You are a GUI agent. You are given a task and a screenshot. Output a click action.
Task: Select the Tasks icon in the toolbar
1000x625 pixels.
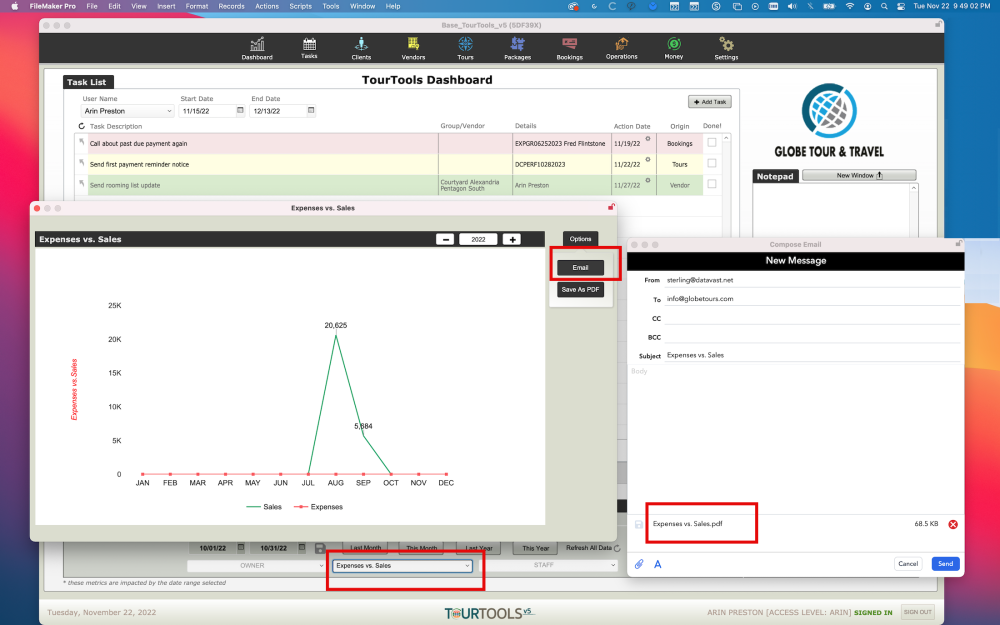tap(309, 47)
